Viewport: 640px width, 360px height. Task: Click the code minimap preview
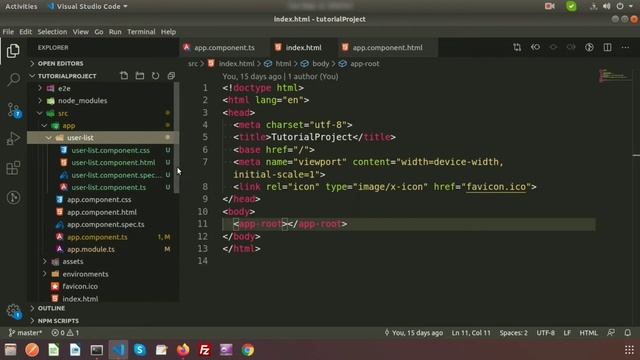[x=614, y=76]
